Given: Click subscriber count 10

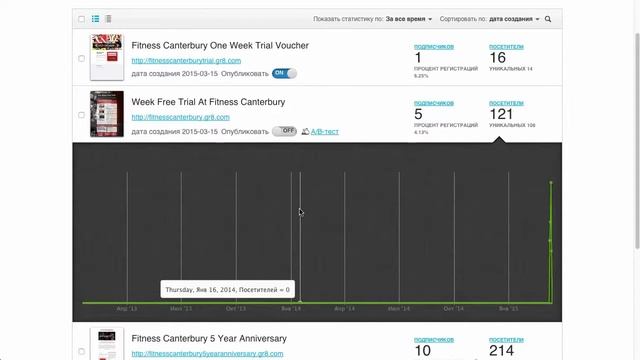Looking at the screenshot, I should point(422,351).
